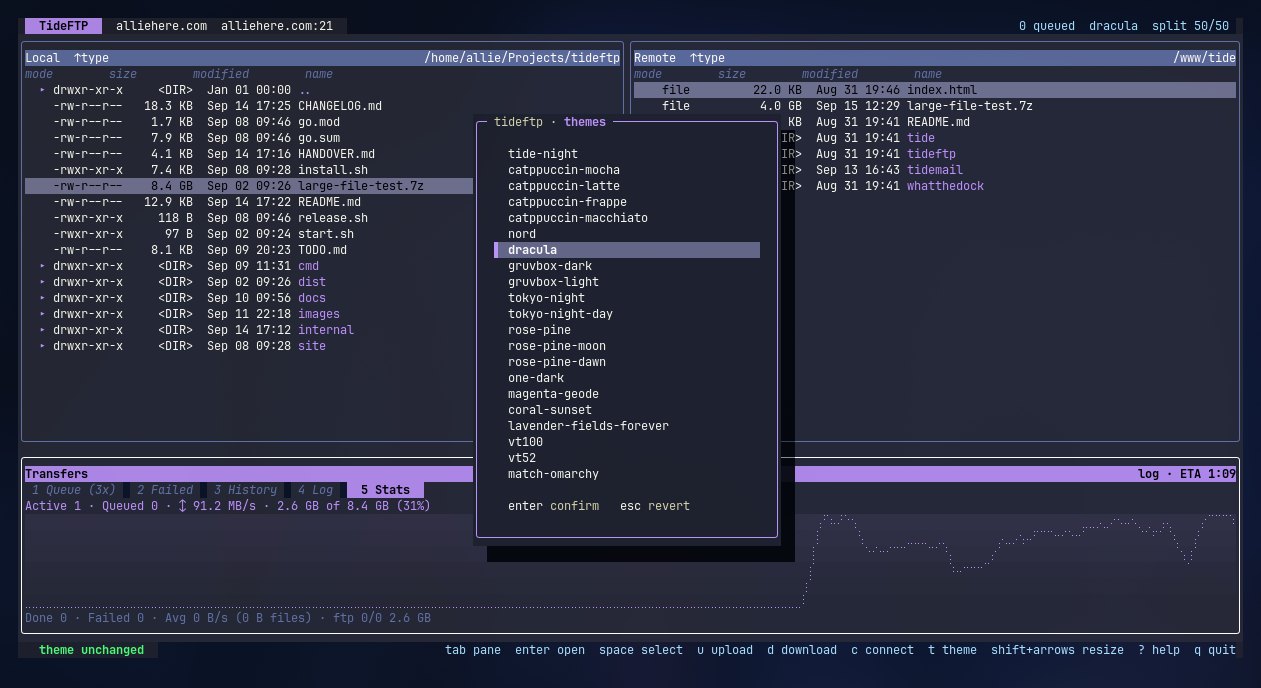Click the enter open shortcut hint
Viewport: 1261px width, 688px height.
click(550, 650)
